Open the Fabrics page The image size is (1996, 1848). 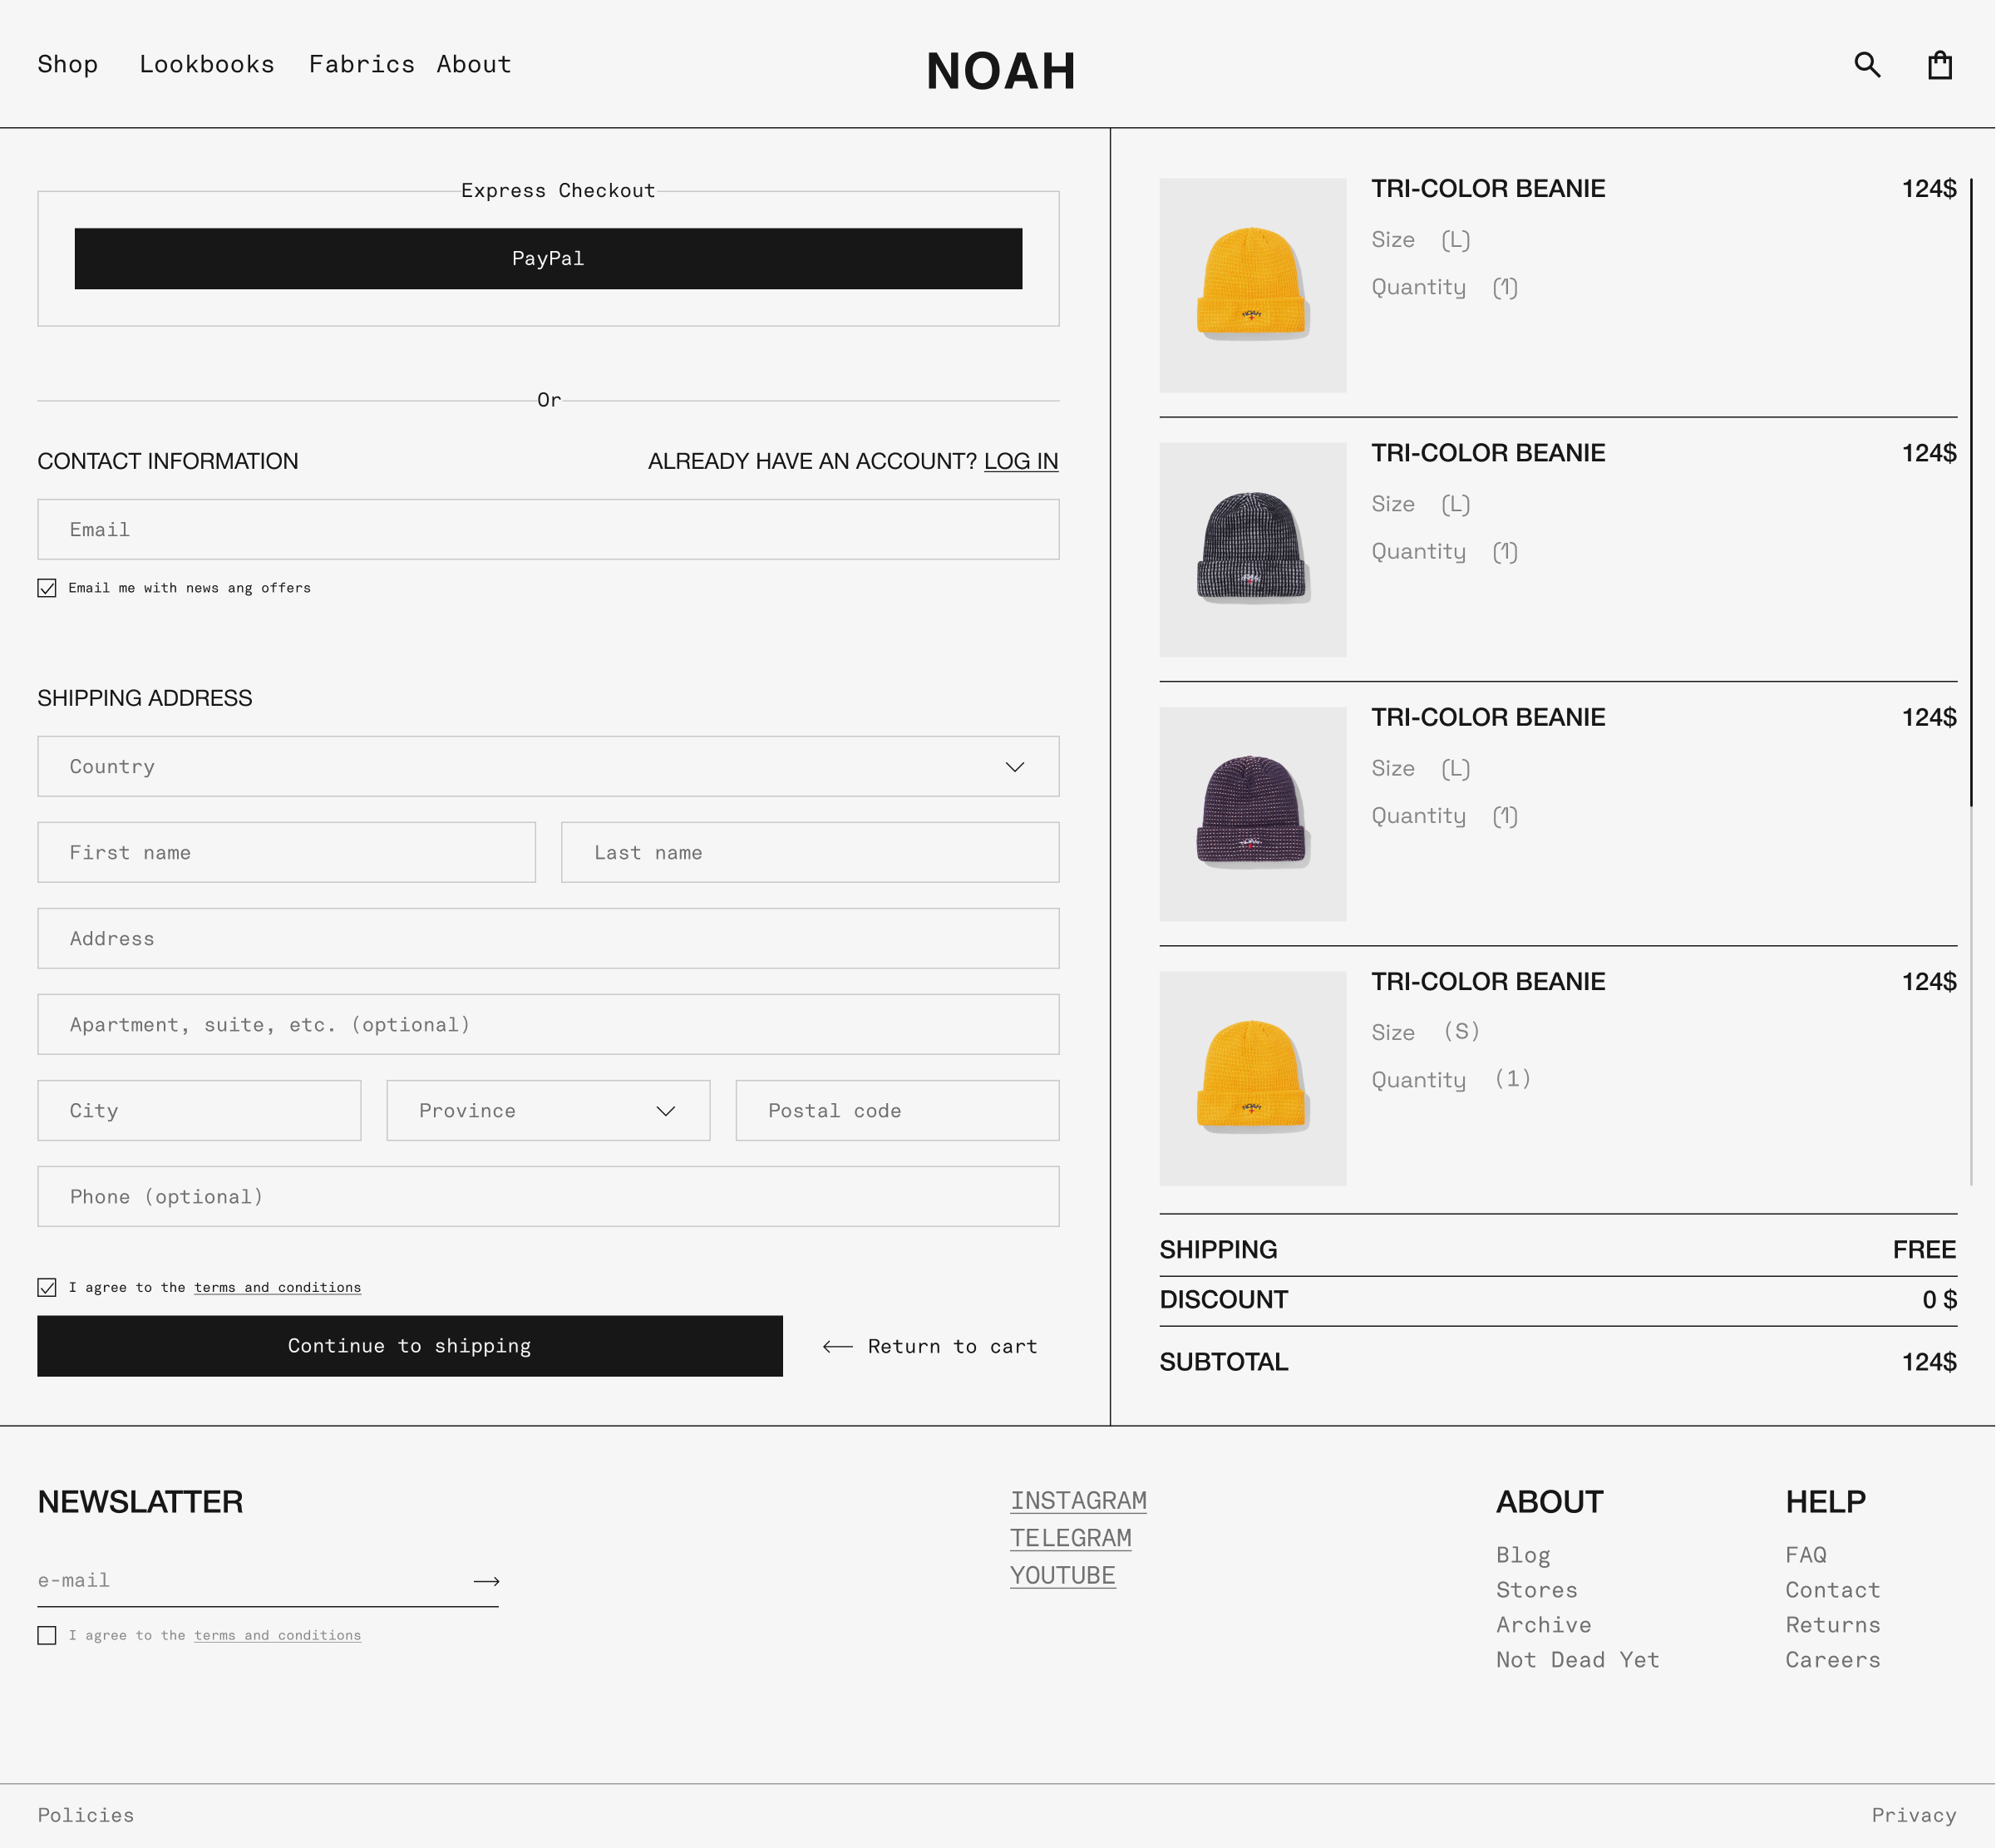point(363,64)
